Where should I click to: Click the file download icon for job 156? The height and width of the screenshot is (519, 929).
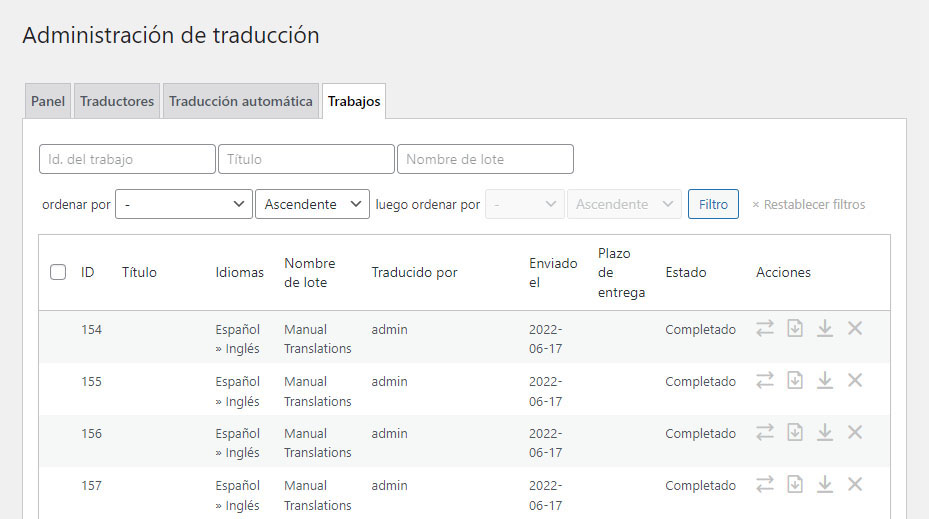click(795, 432)
